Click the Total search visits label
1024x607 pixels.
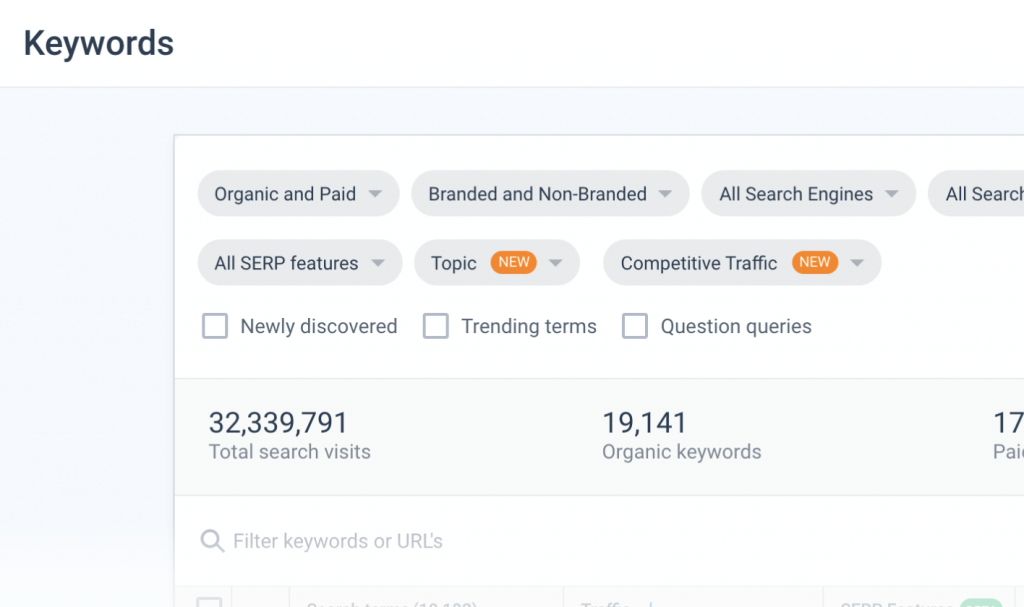pos(289,452)
